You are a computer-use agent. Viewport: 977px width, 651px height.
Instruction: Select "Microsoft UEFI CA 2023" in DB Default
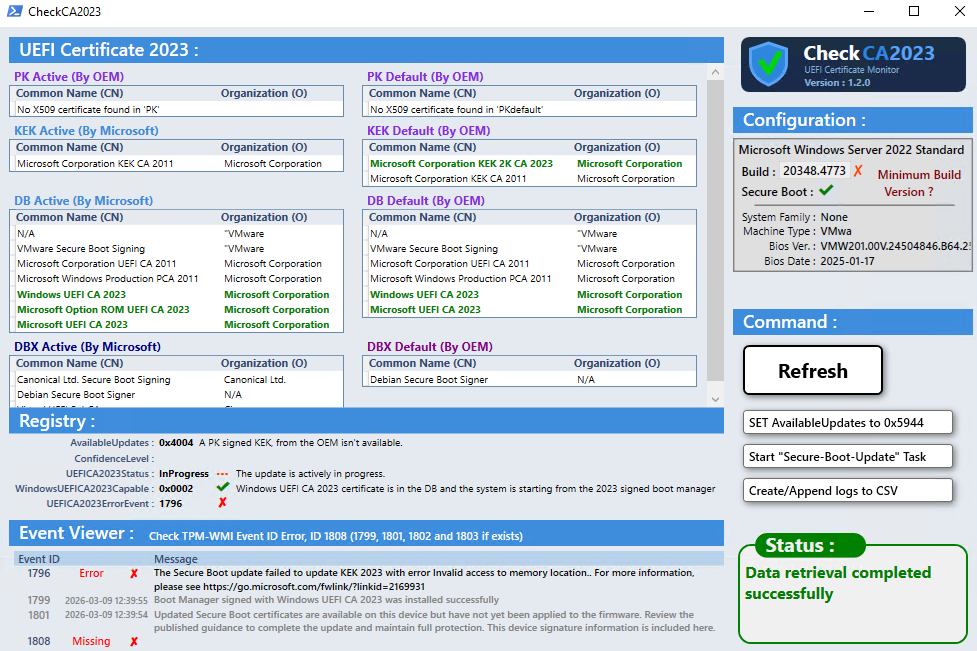coord(529,310)
